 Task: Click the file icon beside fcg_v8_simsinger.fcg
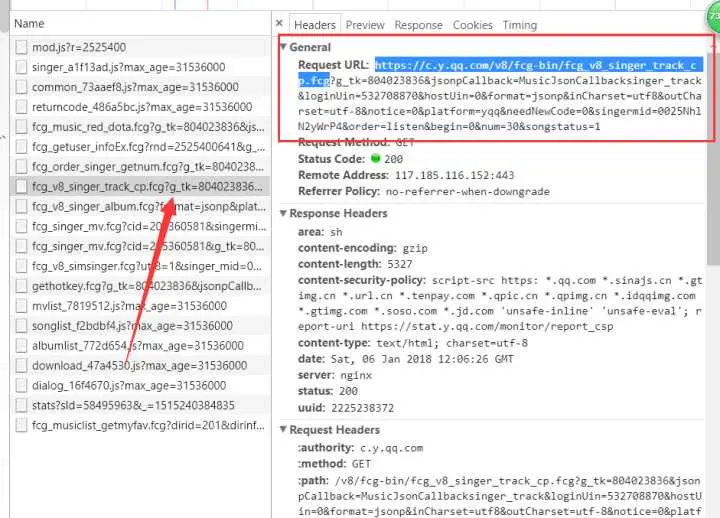(x=21, y=266)
